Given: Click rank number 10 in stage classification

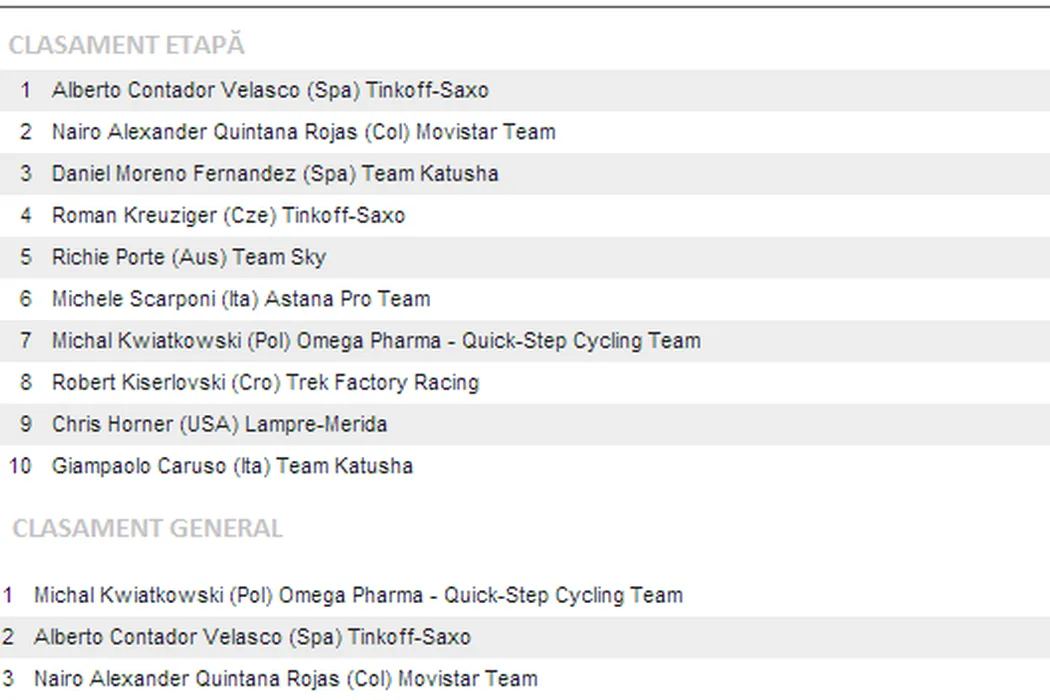Looking at the screenshot, I should 20,466.
